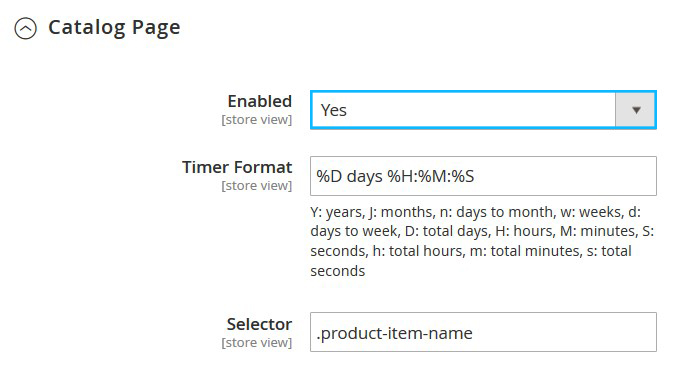Click the [store view] scope text under Timer Format
This screenshot has width=682, height=371.
tap(257, 186)
